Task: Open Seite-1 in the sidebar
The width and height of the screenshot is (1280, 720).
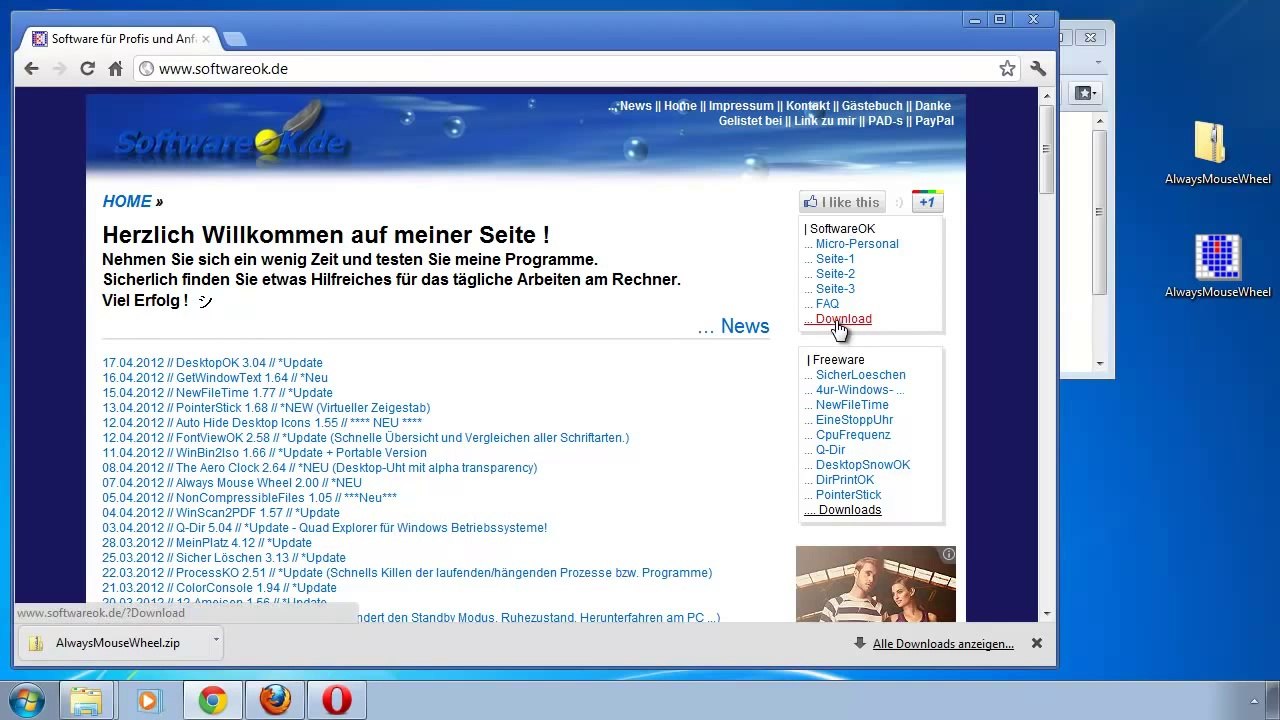Action: click(835, 259)
